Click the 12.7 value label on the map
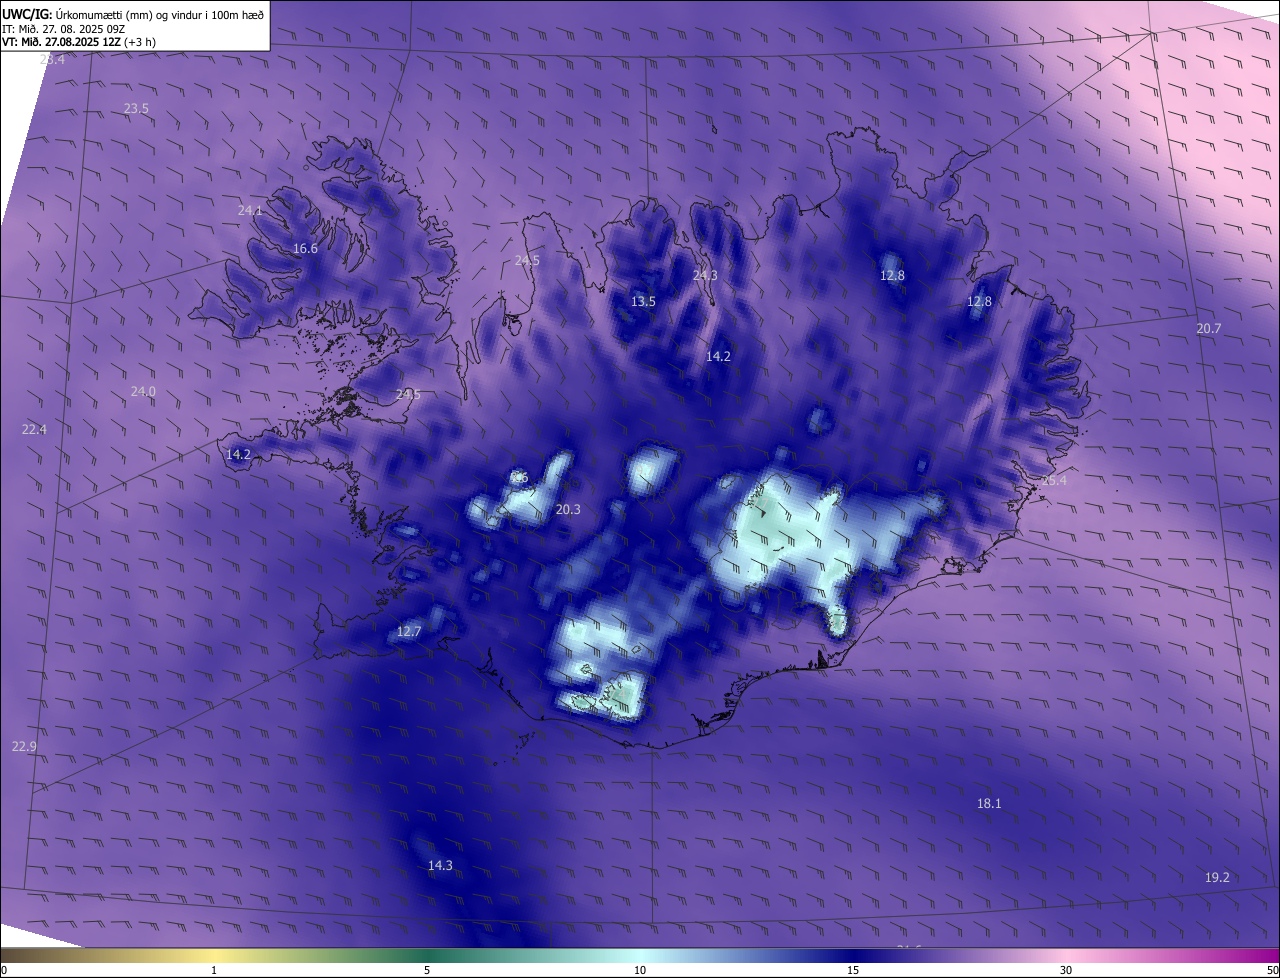The height and width of the screenshot is (978, 1280). 409,631
